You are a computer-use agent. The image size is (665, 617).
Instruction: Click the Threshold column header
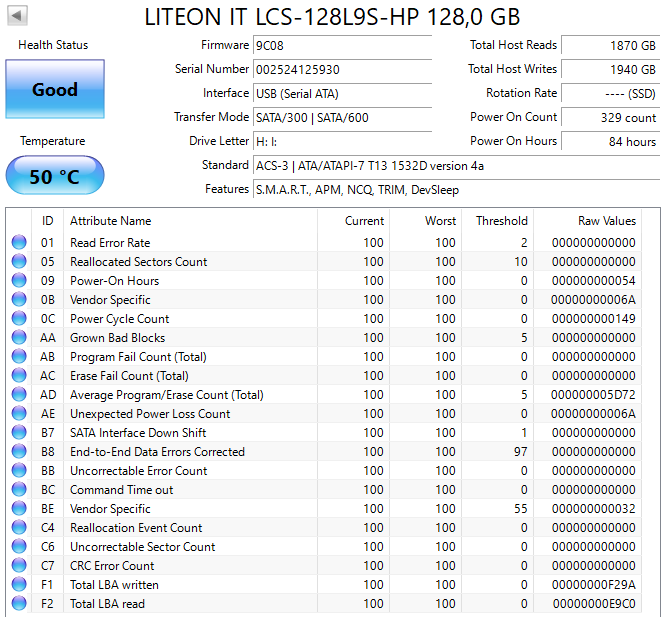[x=501, y=221]
